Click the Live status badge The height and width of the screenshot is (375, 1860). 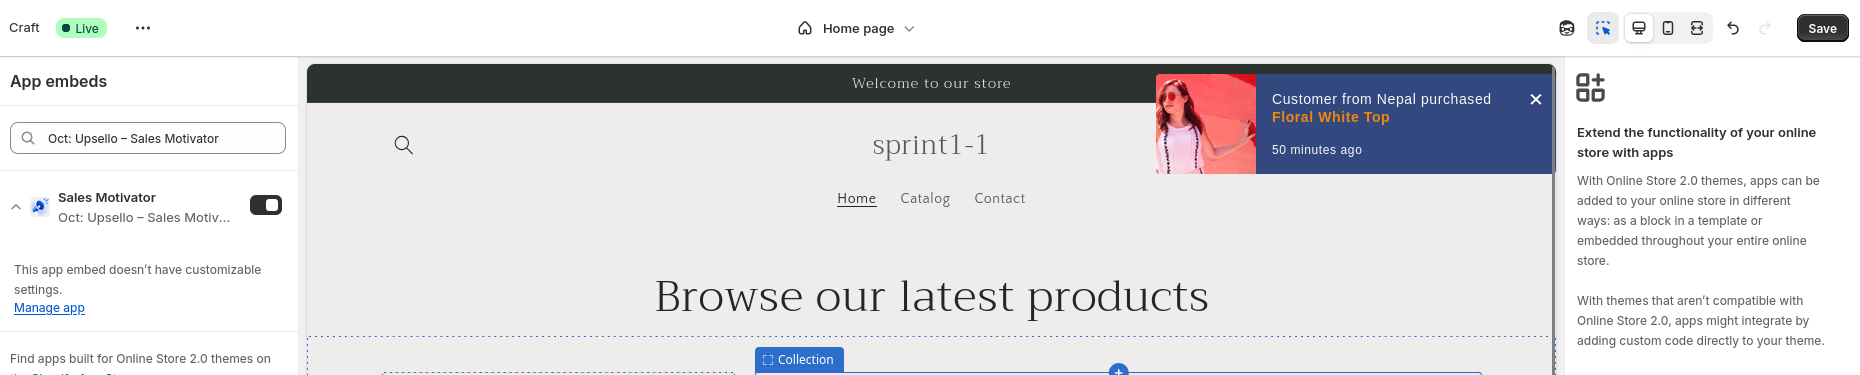click(x=81, y=28)
